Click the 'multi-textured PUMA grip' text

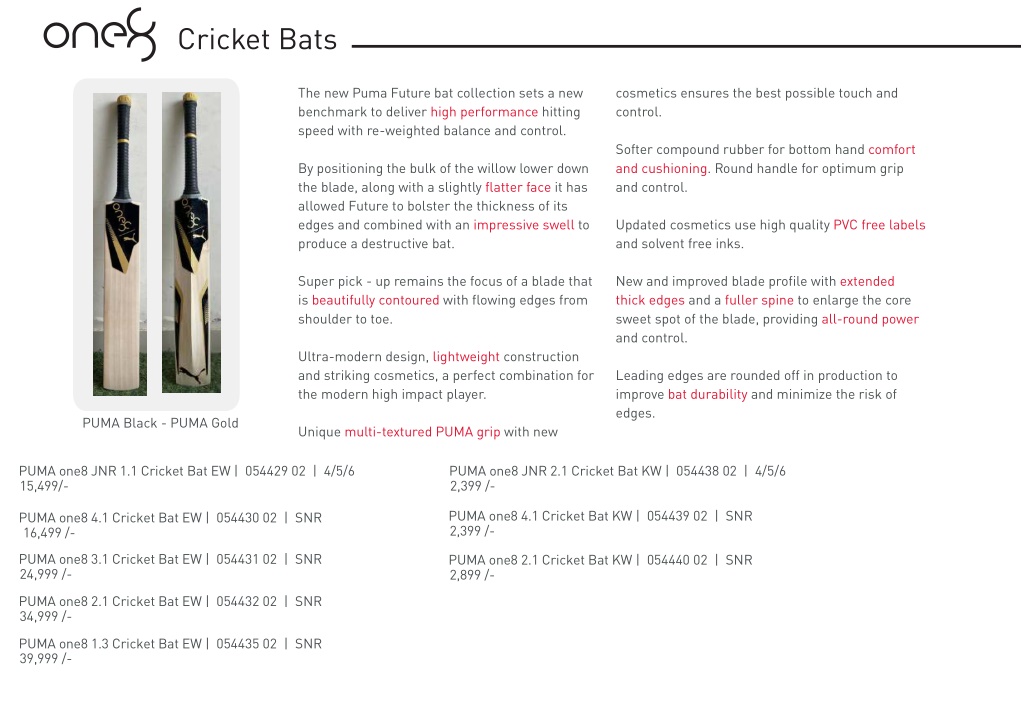pos(422,432)
